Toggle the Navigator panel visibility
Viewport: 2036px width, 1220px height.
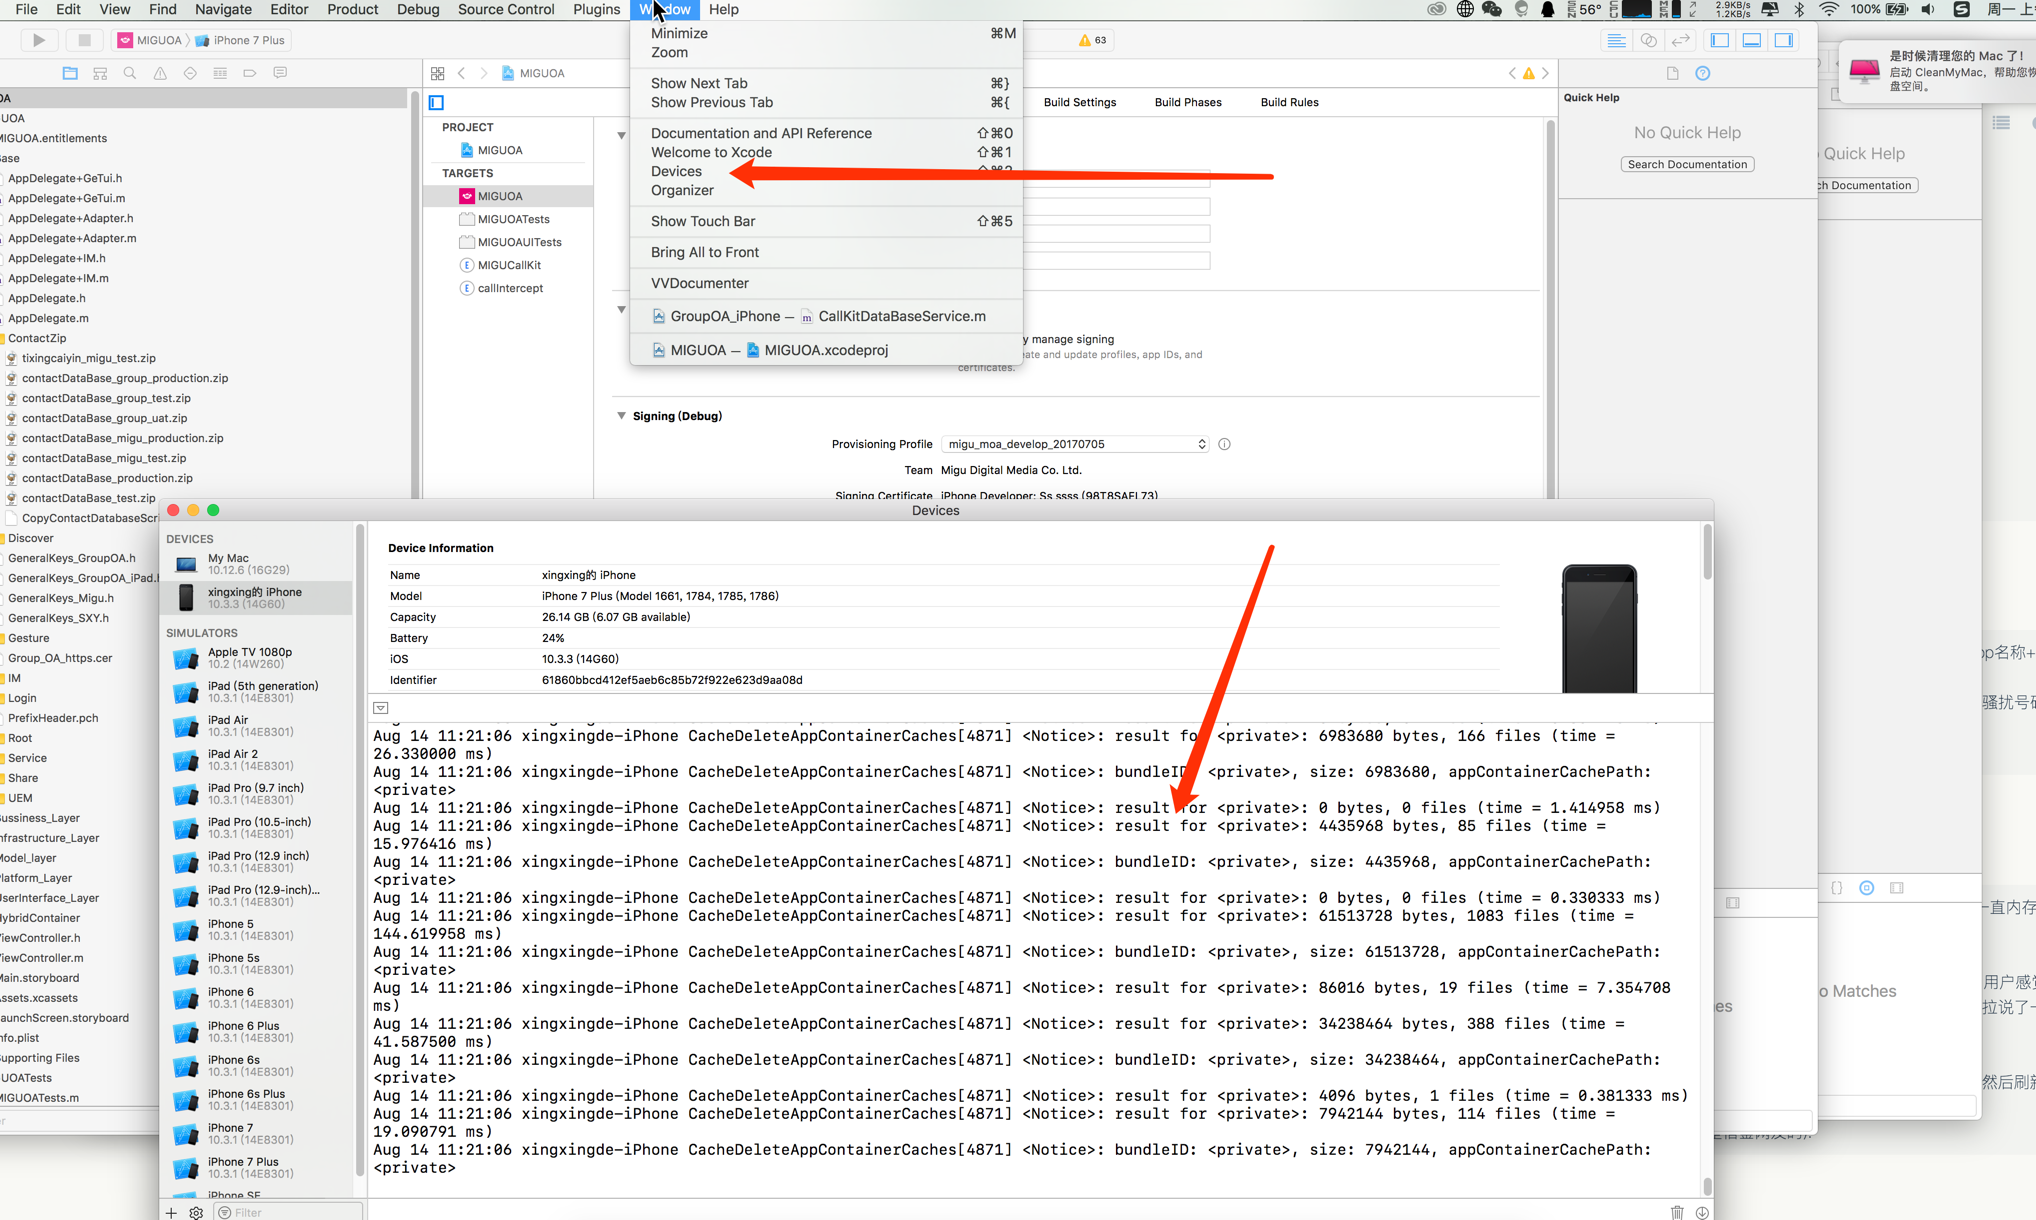pos(1720,40)
